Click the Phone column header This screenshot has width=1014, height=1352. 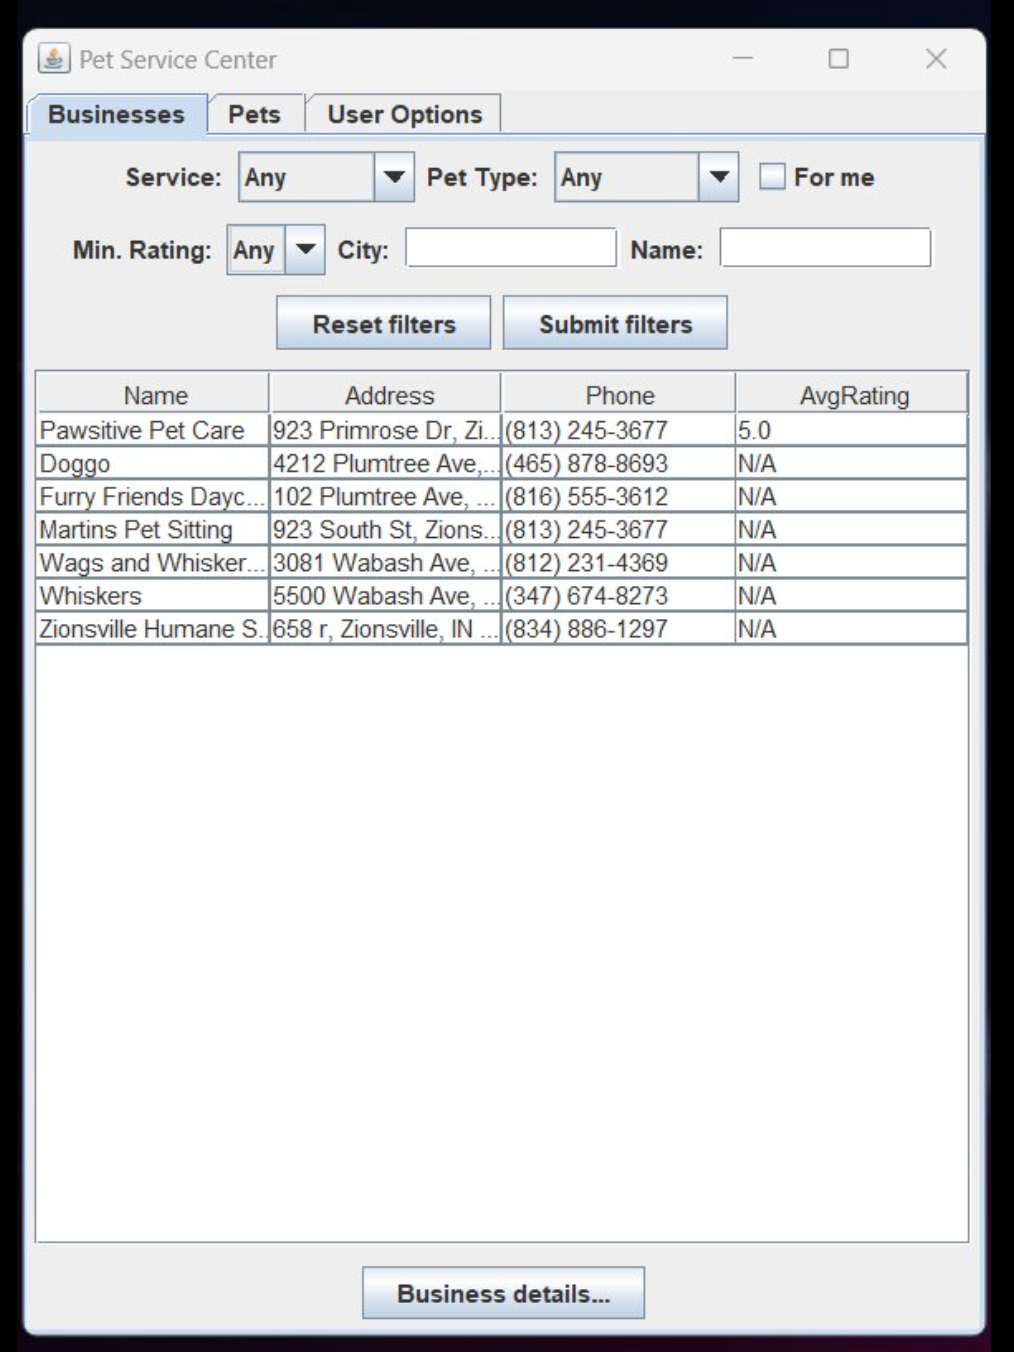tap(619, 395)
